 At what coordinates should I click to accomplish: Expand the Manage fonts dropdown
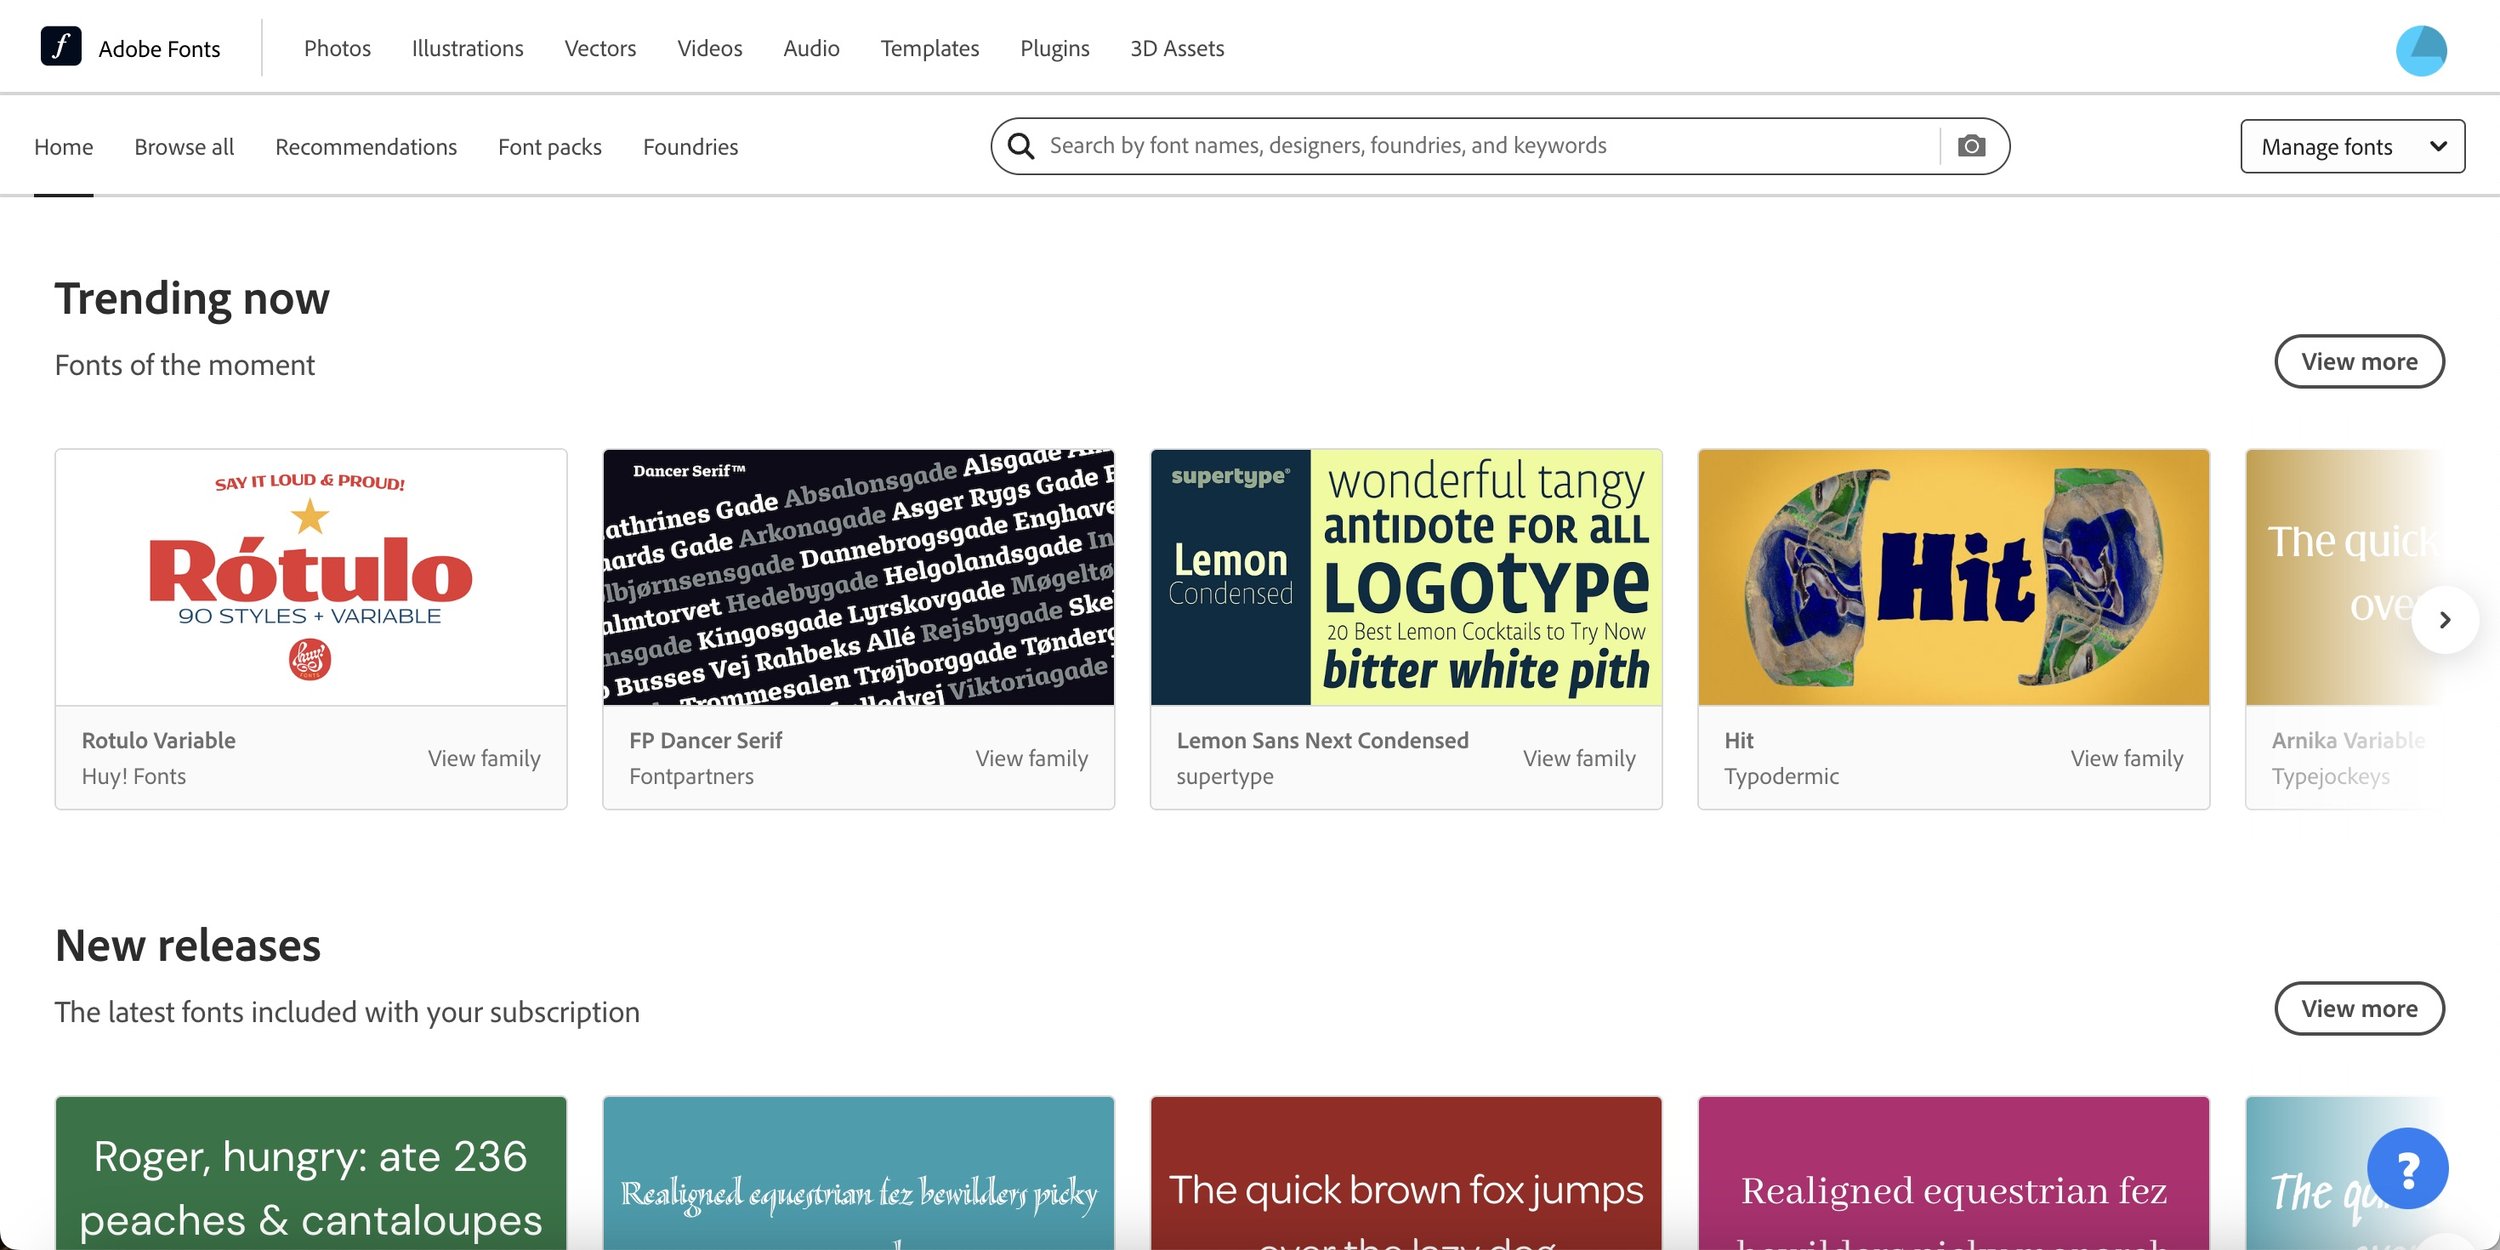pos(2352,147)
